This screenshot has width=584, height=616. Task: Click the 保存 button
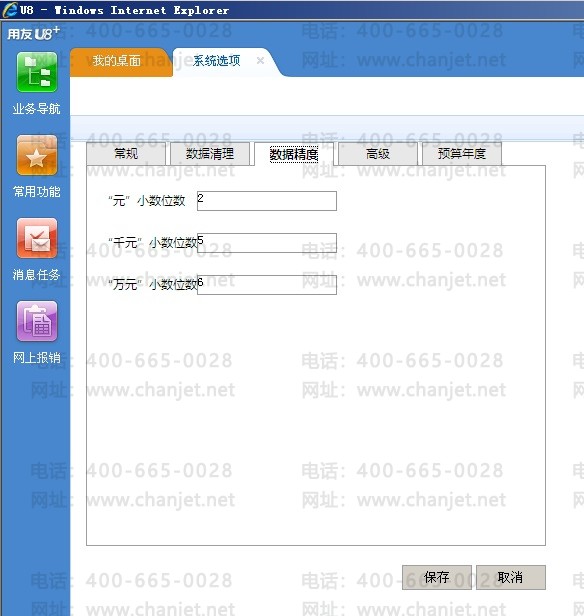pyautogui.click(x=437, y=578)
